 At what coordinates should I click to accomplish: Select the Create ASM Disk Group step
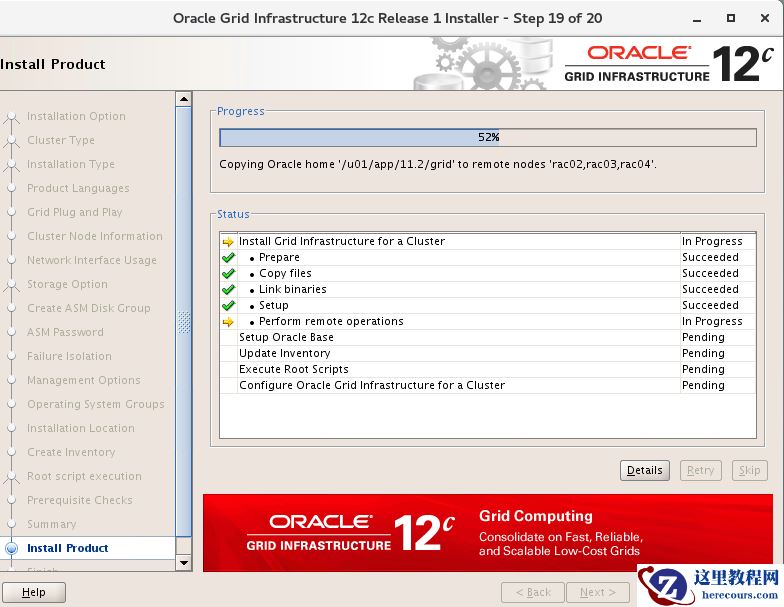[88, 308]
